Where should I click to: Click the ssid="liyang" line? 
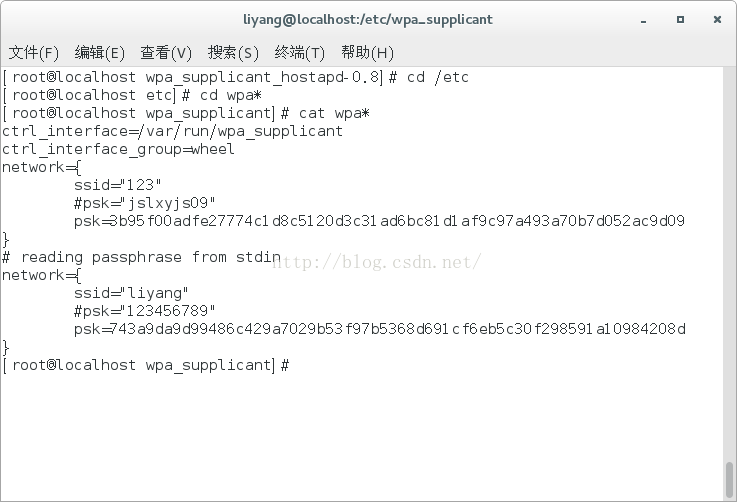click(x=130, y=293)
